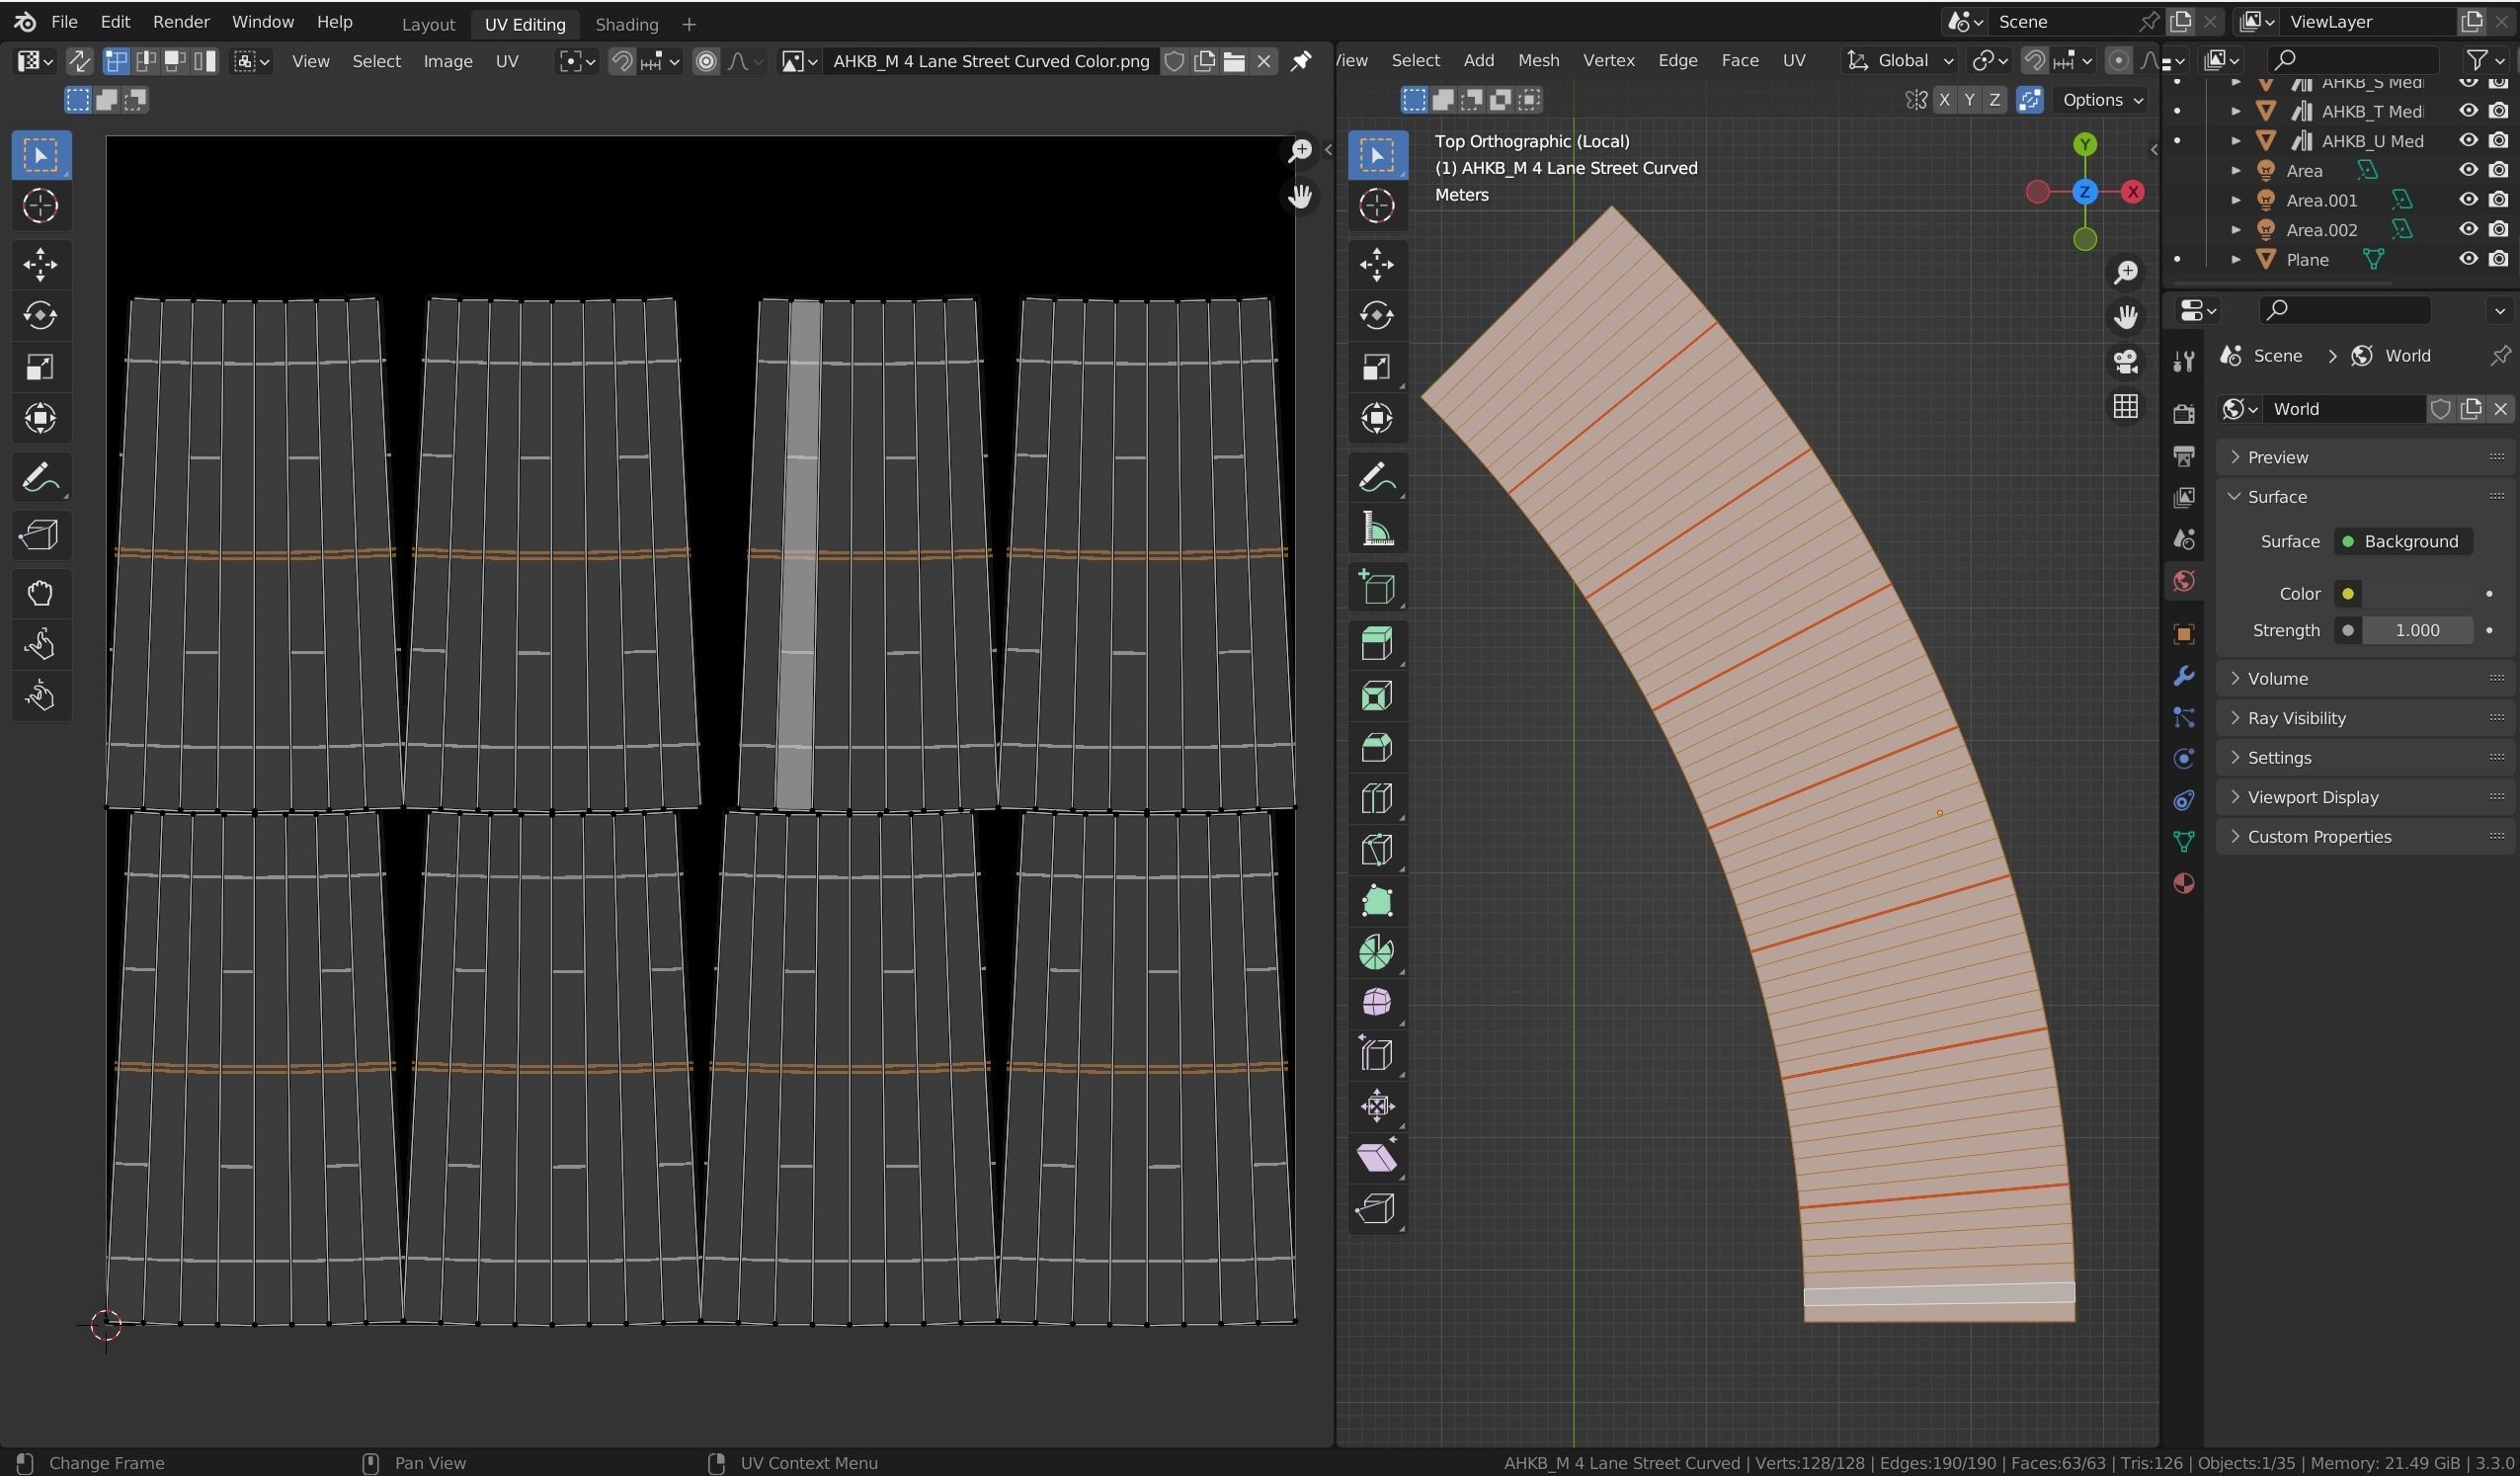Viewport: 2520px width, 1476px height.
Task: Select the Annotate tool in the UV editor
Action: [x=40, y=478]
